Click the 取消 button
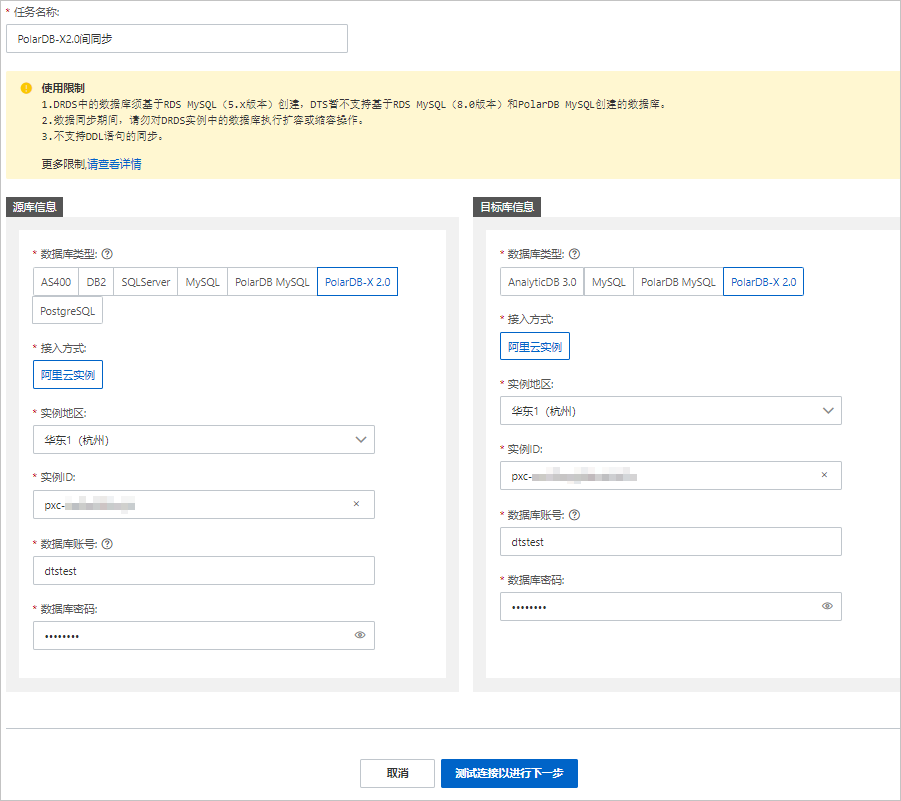The image size is (901, 801). click(397, 773)
